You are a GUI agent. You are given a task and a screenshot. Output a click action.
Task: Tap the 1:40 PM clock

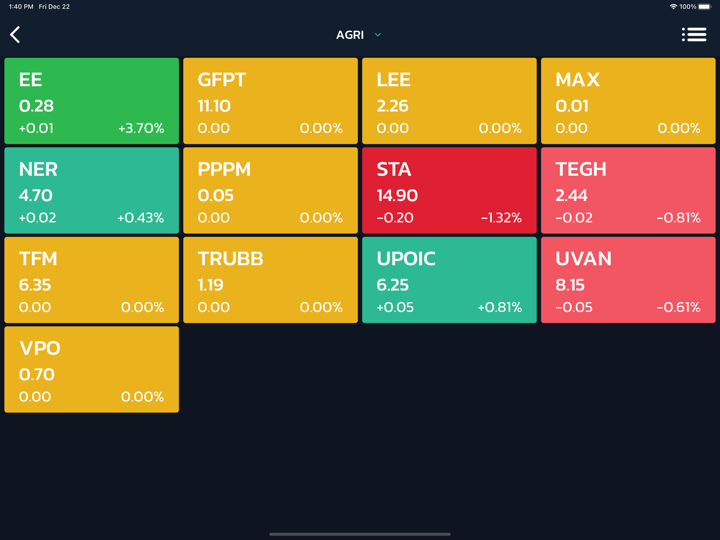coord(21,7)
